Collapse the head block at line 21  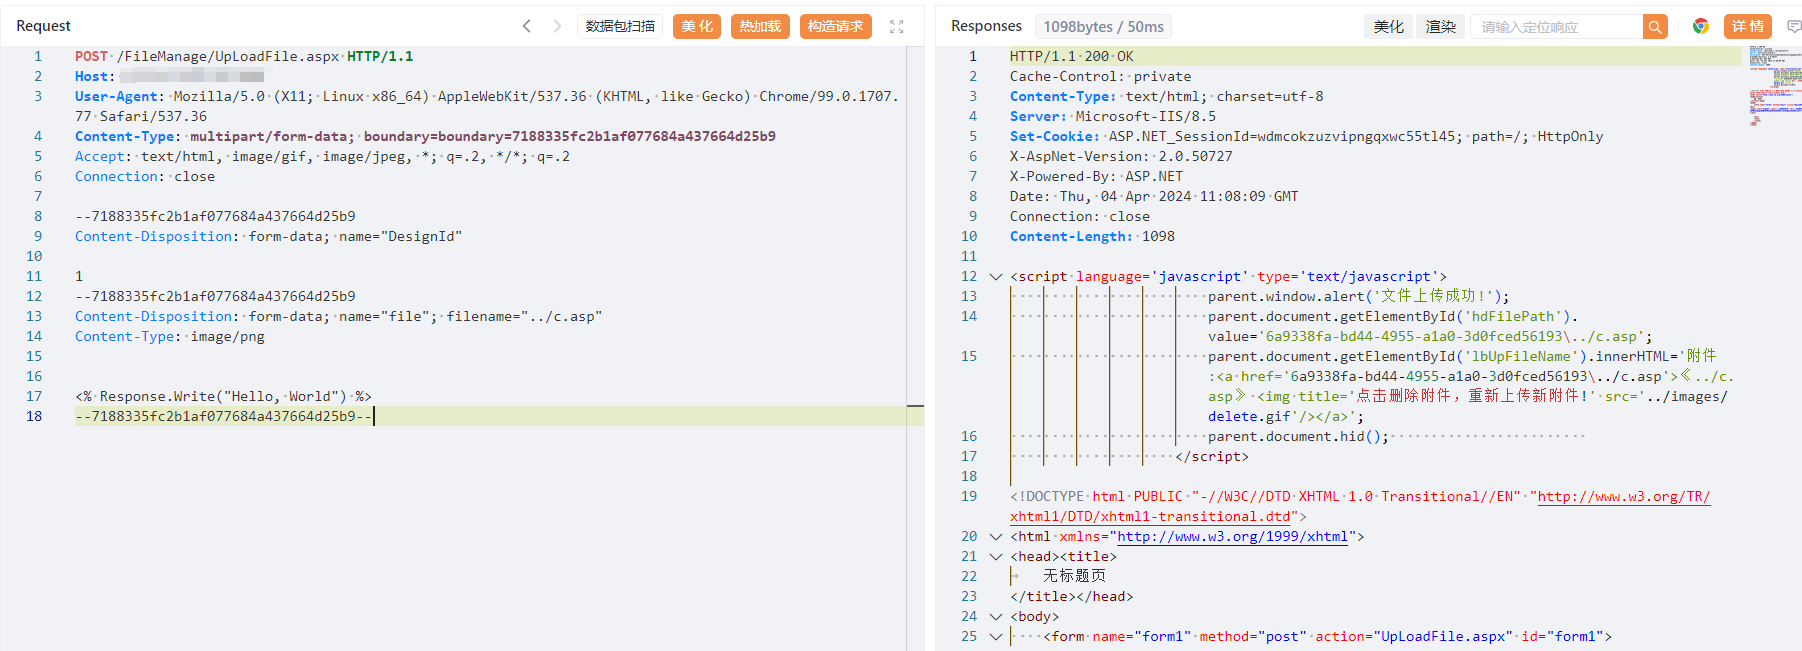(x=995, y=557)
